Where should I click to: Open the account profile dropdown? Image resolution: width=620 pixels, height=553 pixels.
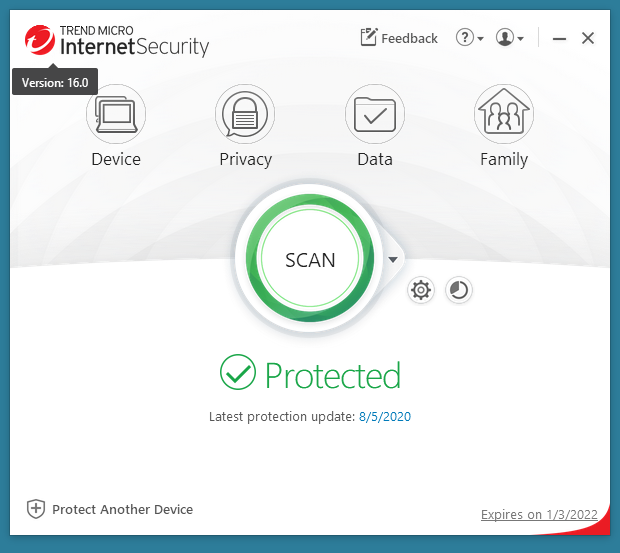[509, 38]
